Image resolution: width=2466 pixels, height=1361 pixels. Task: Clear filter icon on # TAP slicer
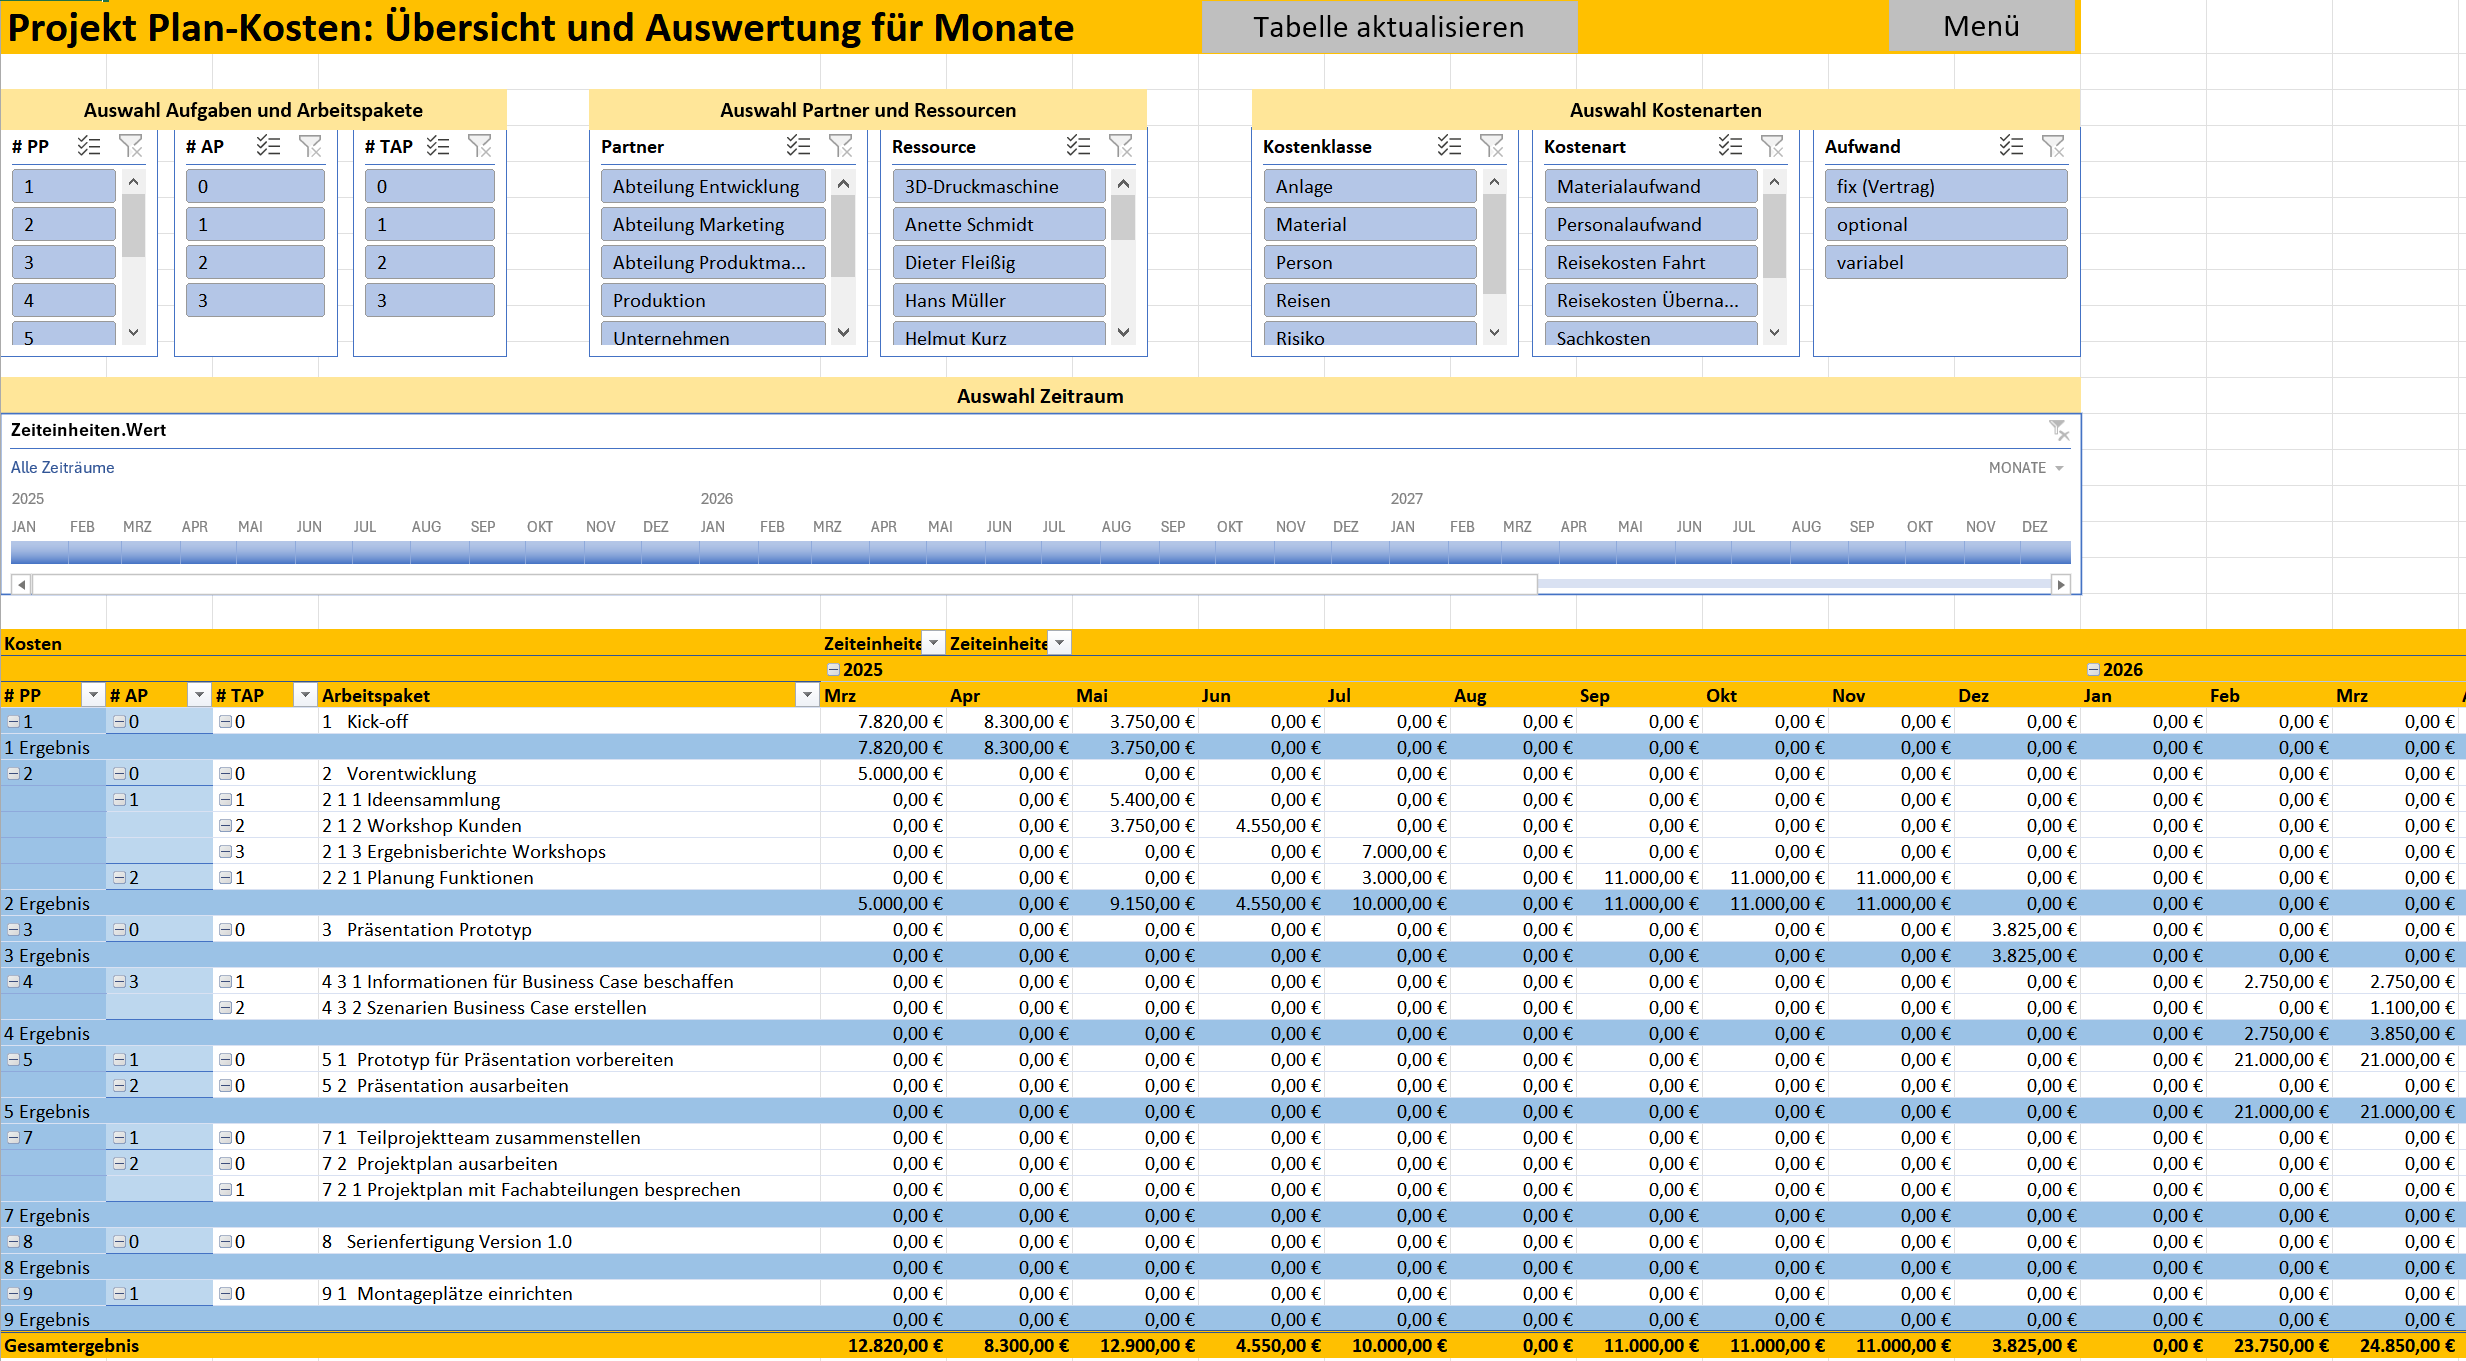click(x=480, y=146)
